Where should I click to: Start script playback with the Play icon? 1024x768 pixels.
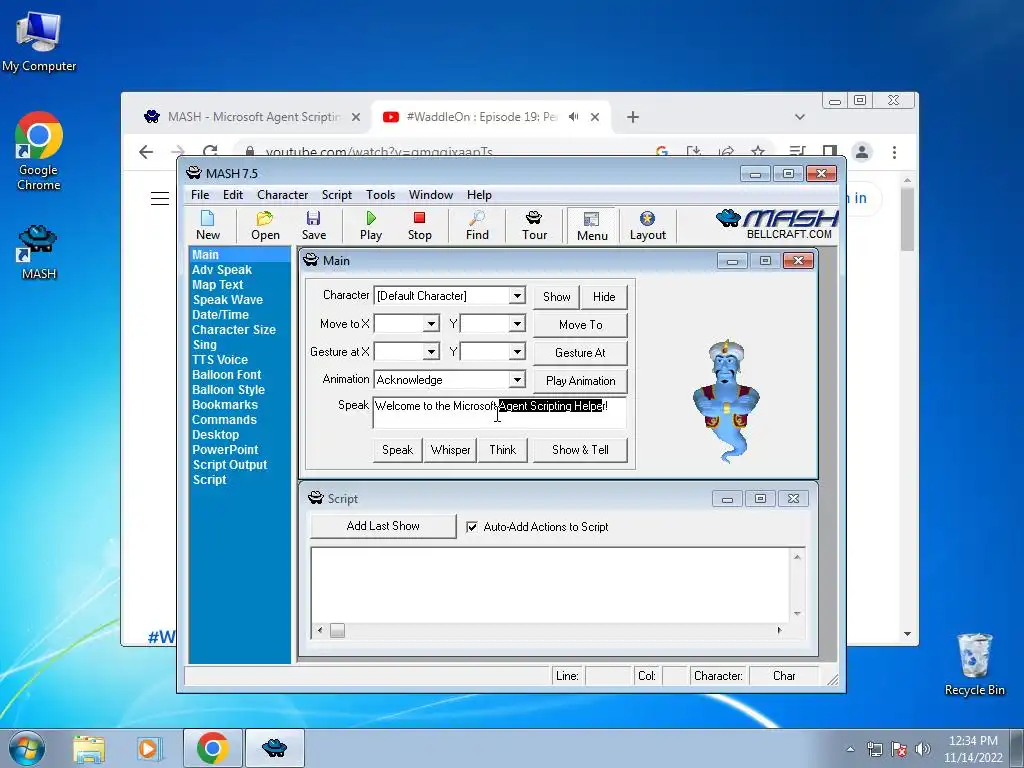[x=371, y=225]
